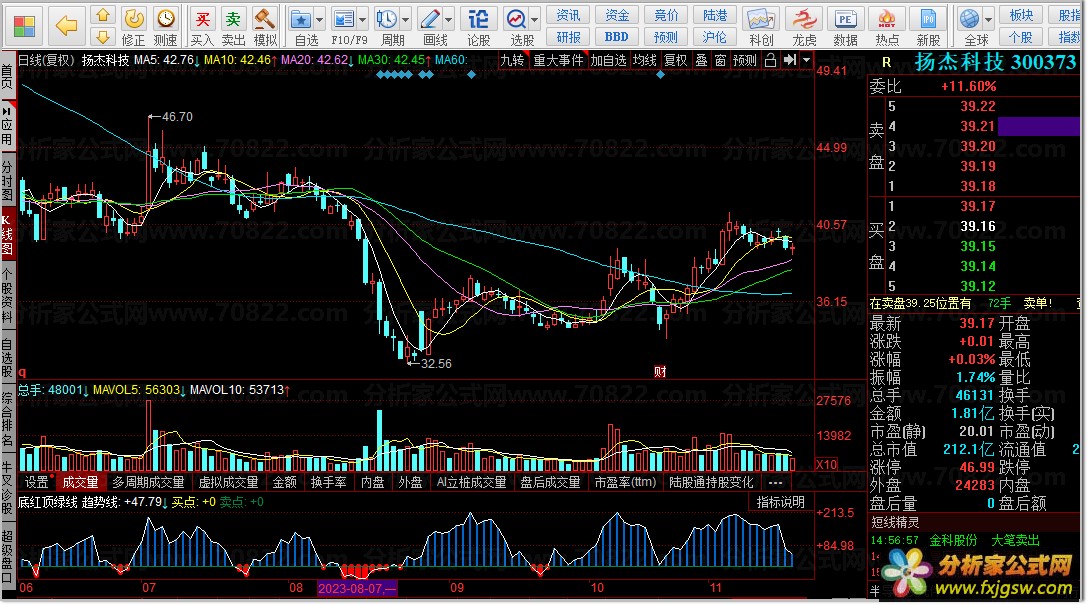Select the 成交量 volume tab
1089x605 pixels.
80,482
